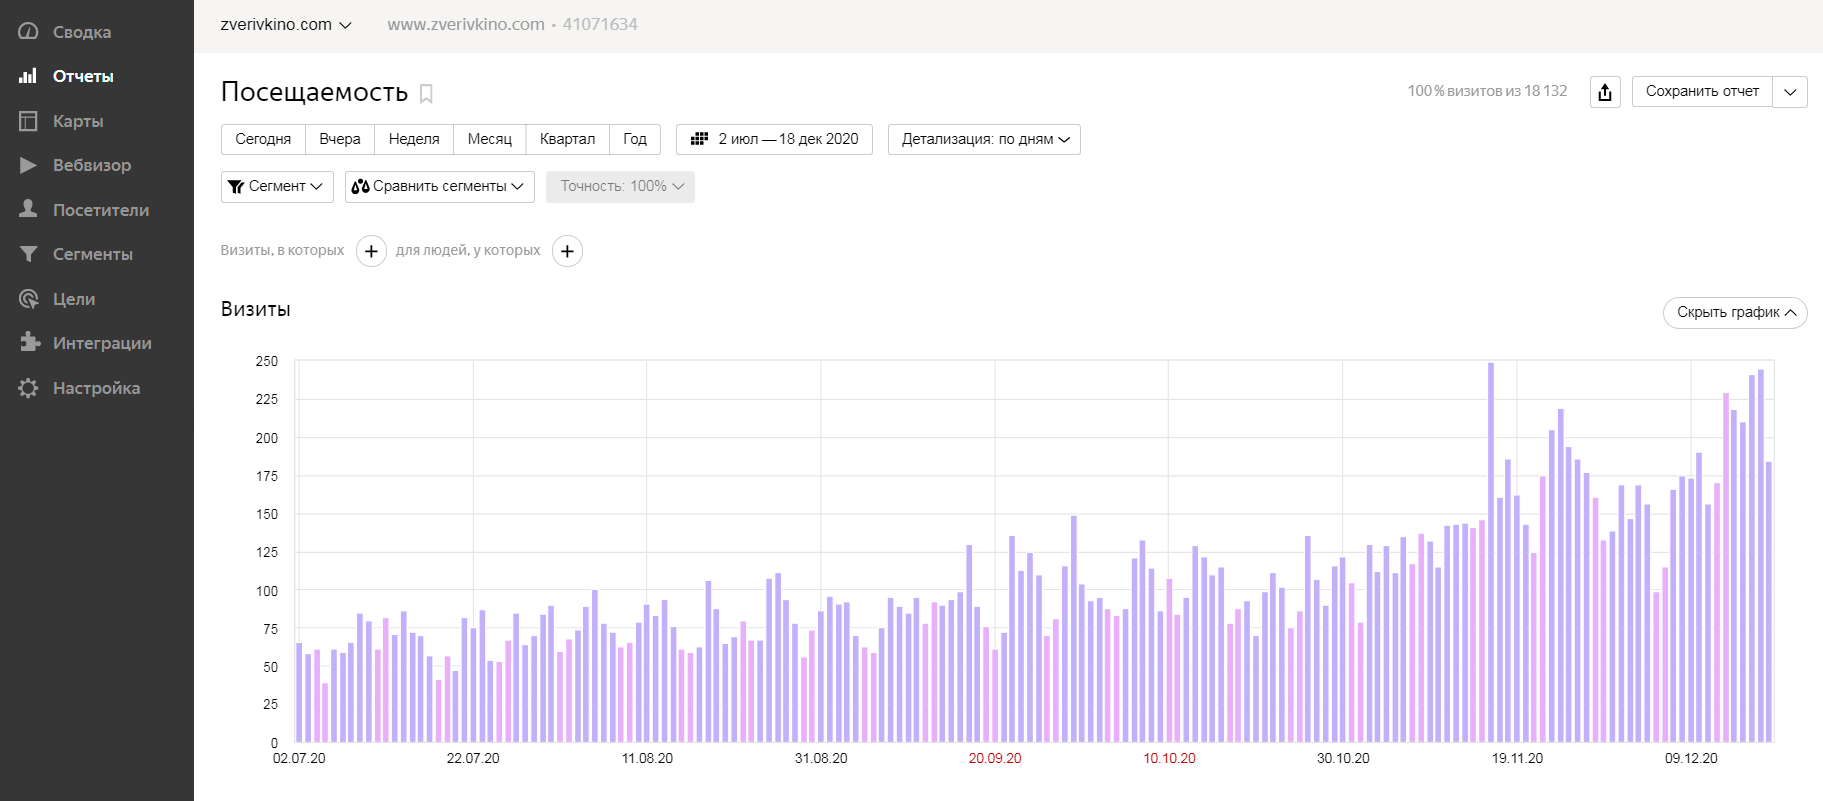This screenshot has height=801, width=1823.
Task: Hide the chart with Скрыть график
Action: (x=1735, y=312)
